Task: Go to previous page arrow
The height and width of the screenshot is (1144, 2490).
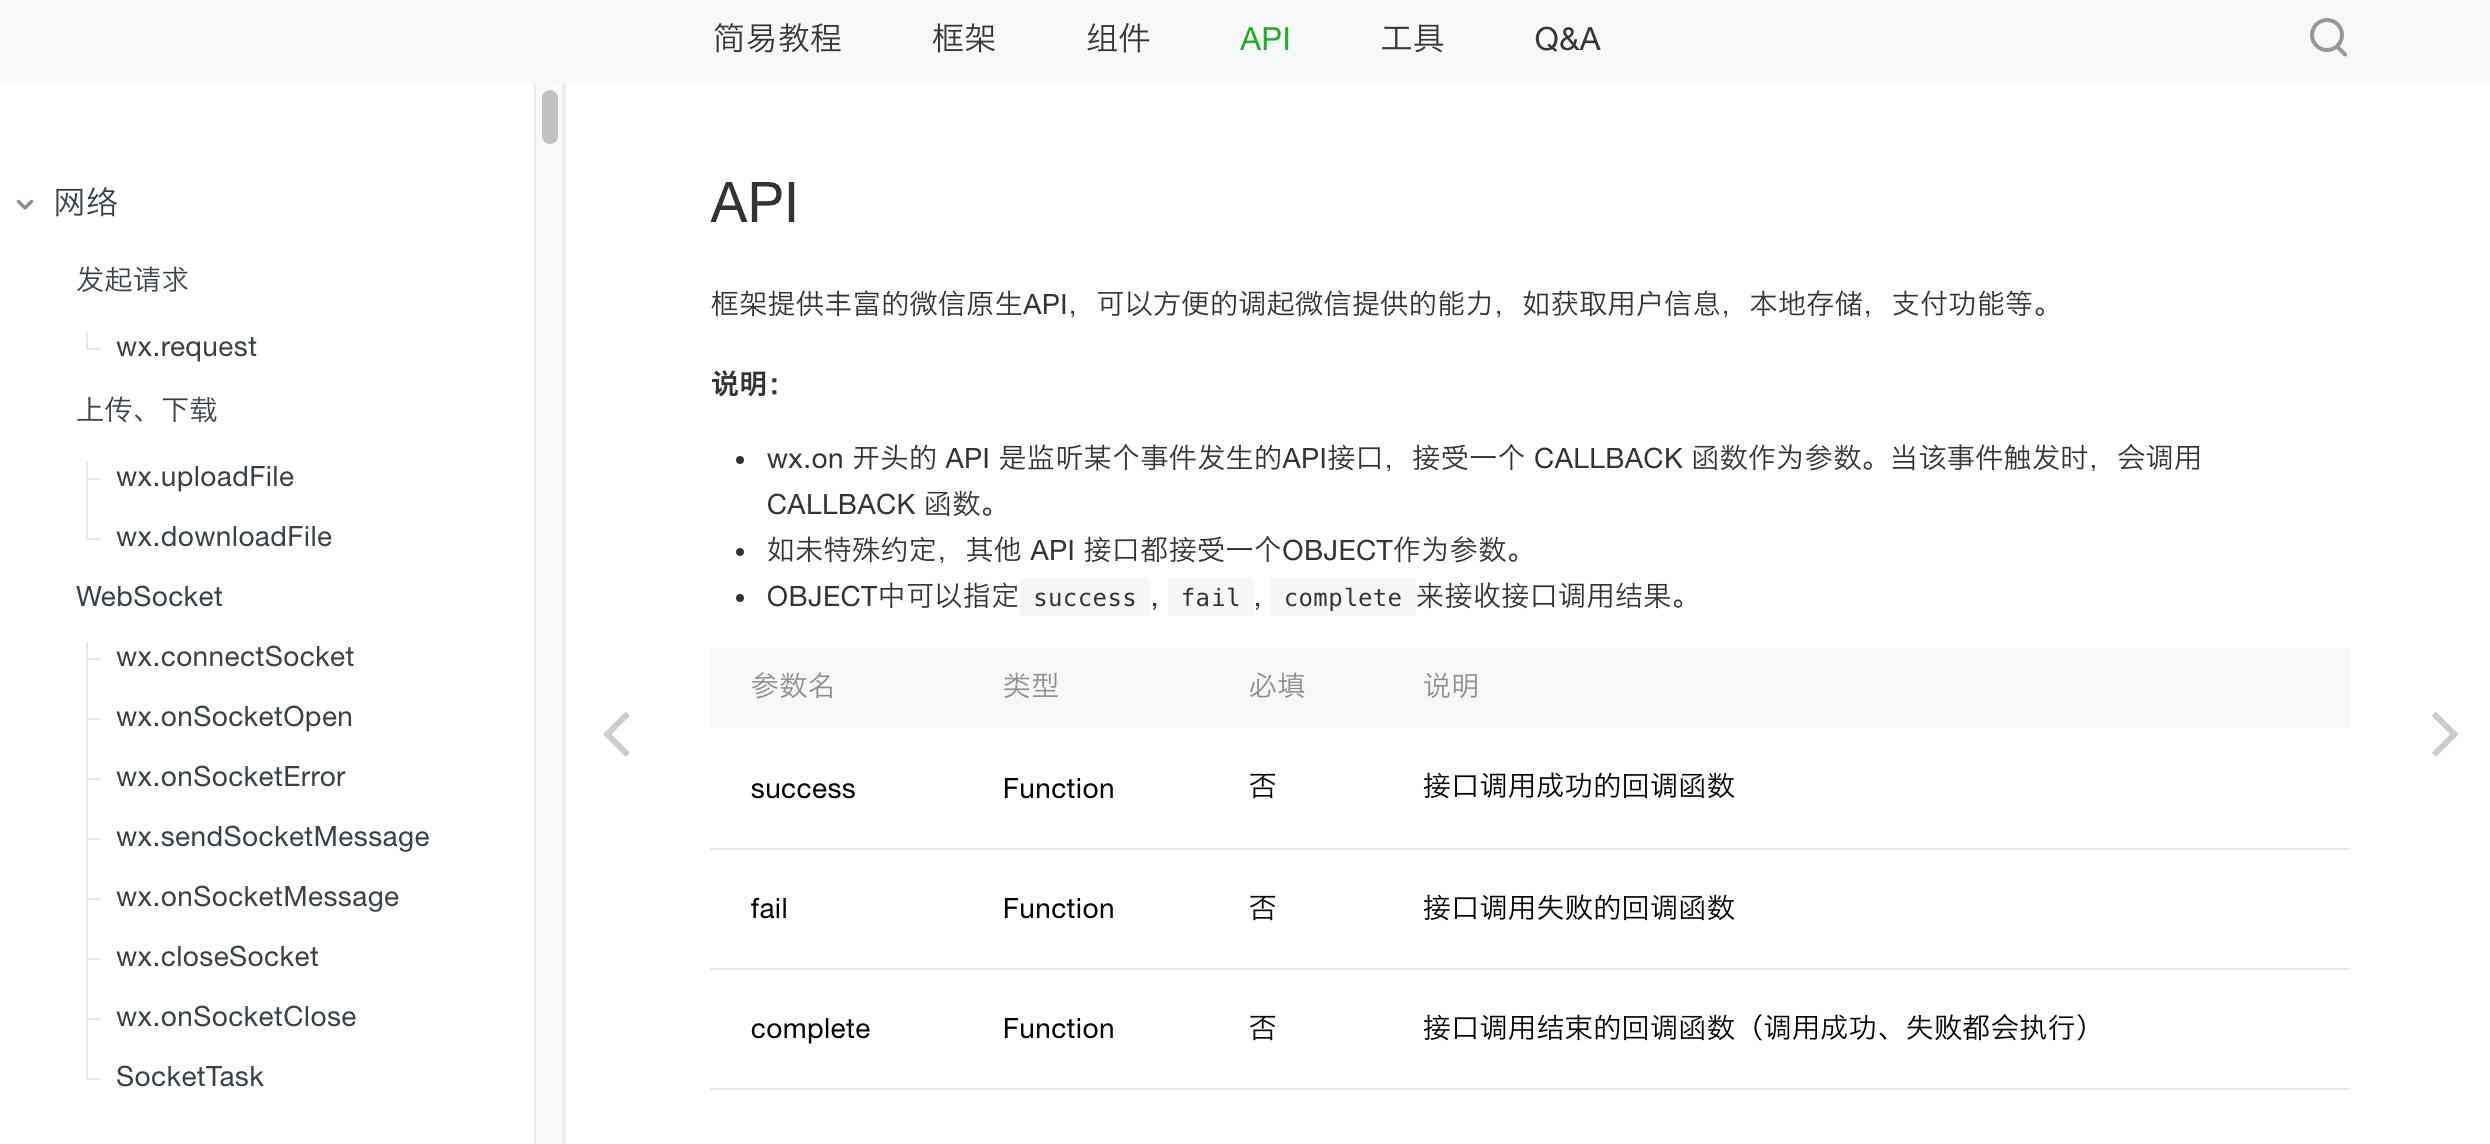Action: (617, 735)
